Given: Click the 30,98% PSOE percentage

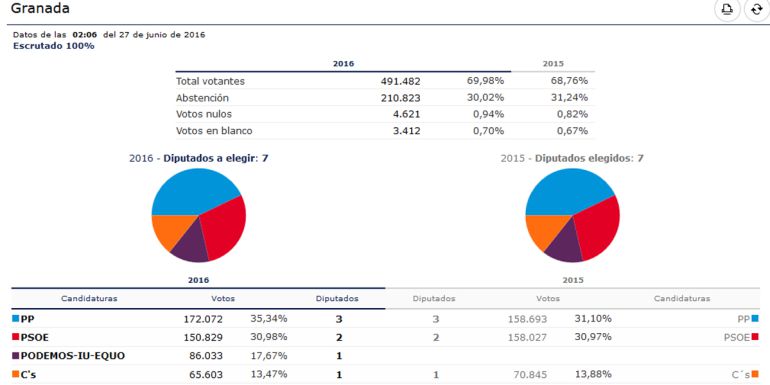Looking at the screenshot, I should (269, 337).
